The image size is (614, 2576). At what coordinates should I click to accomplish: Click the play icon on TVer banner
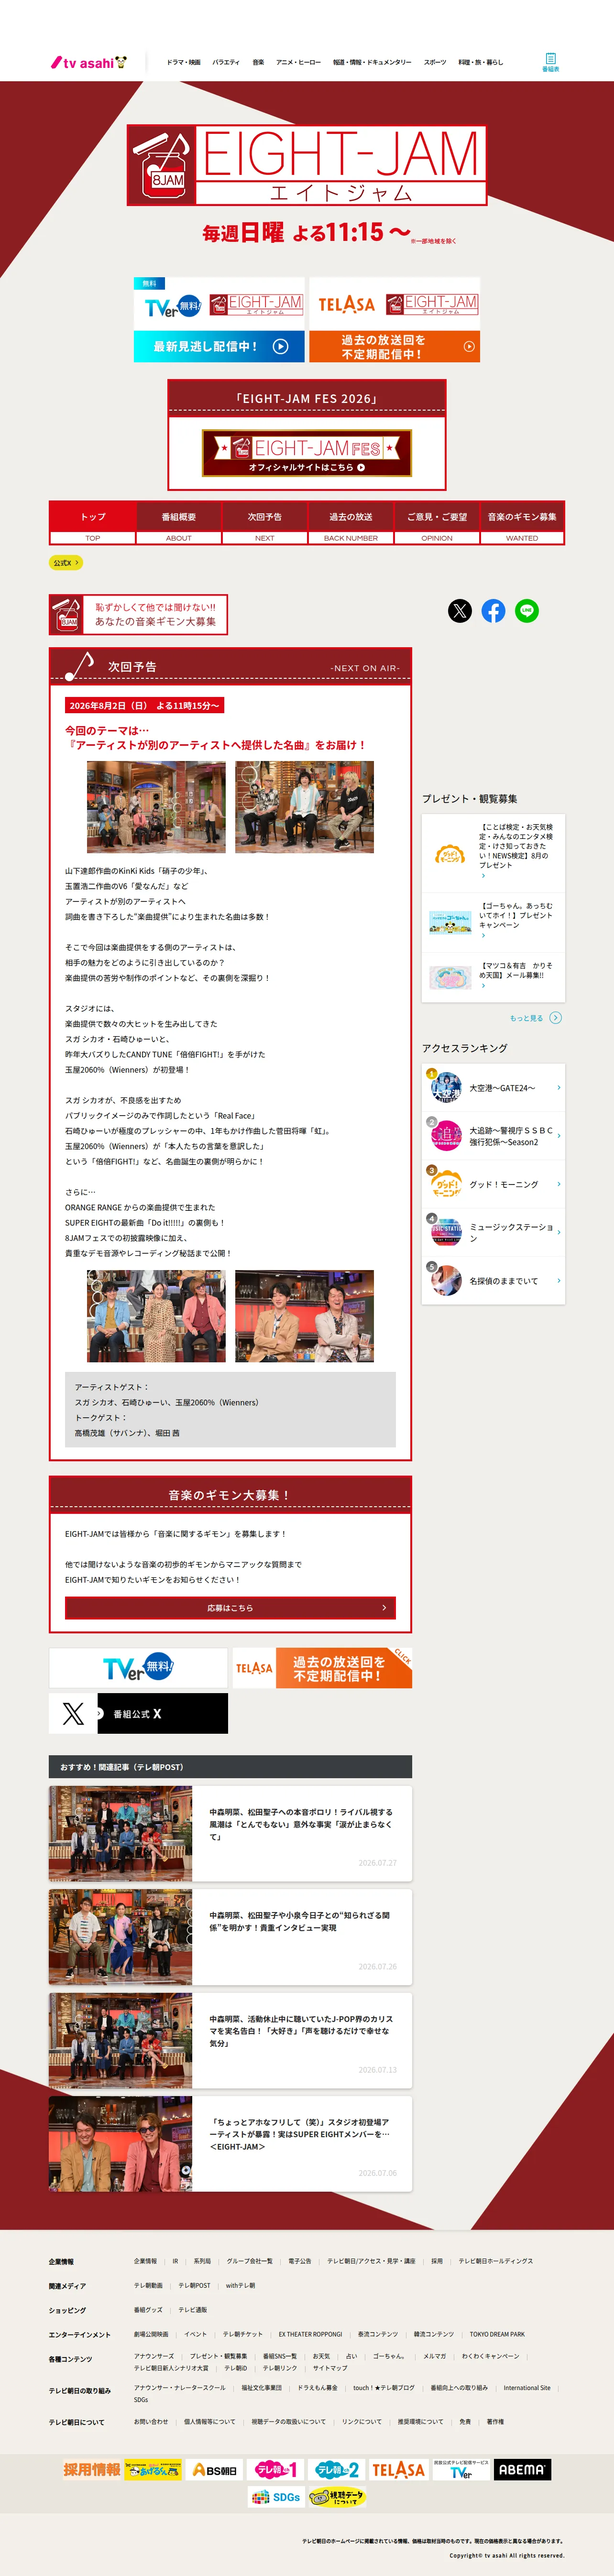tap(281, 347)
